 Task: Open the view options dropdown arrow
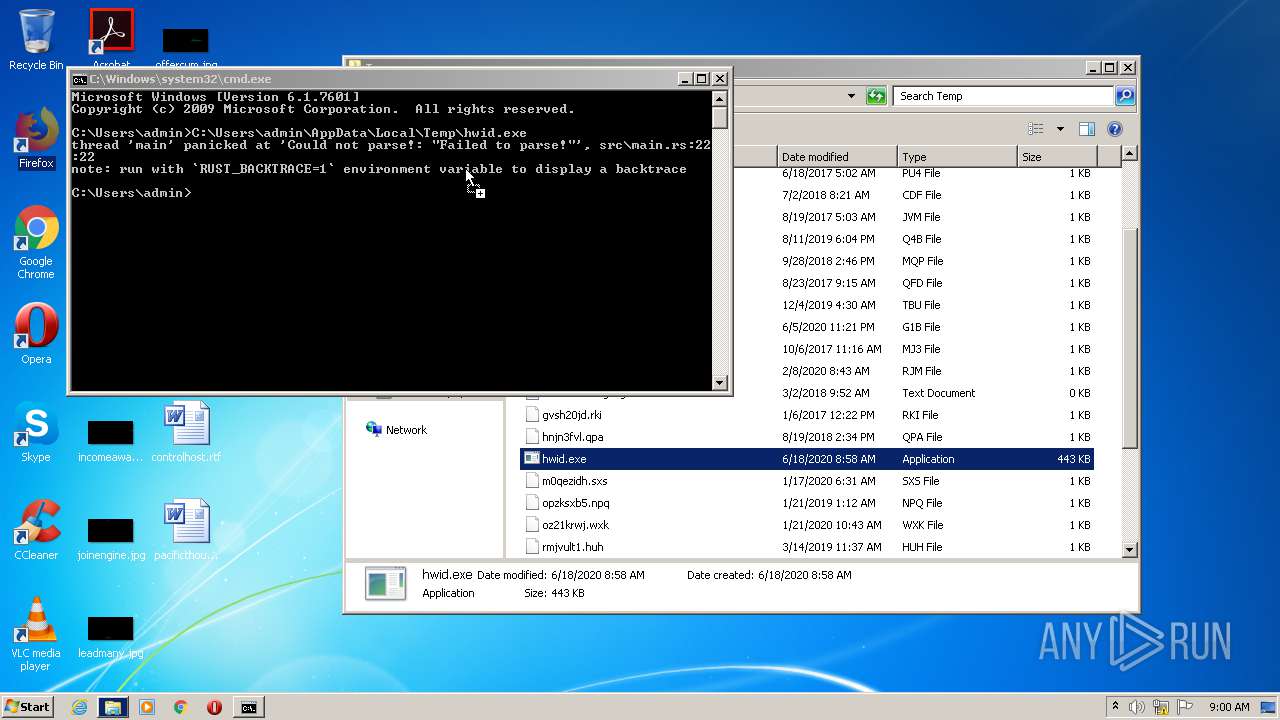(x=1060, y=129)
